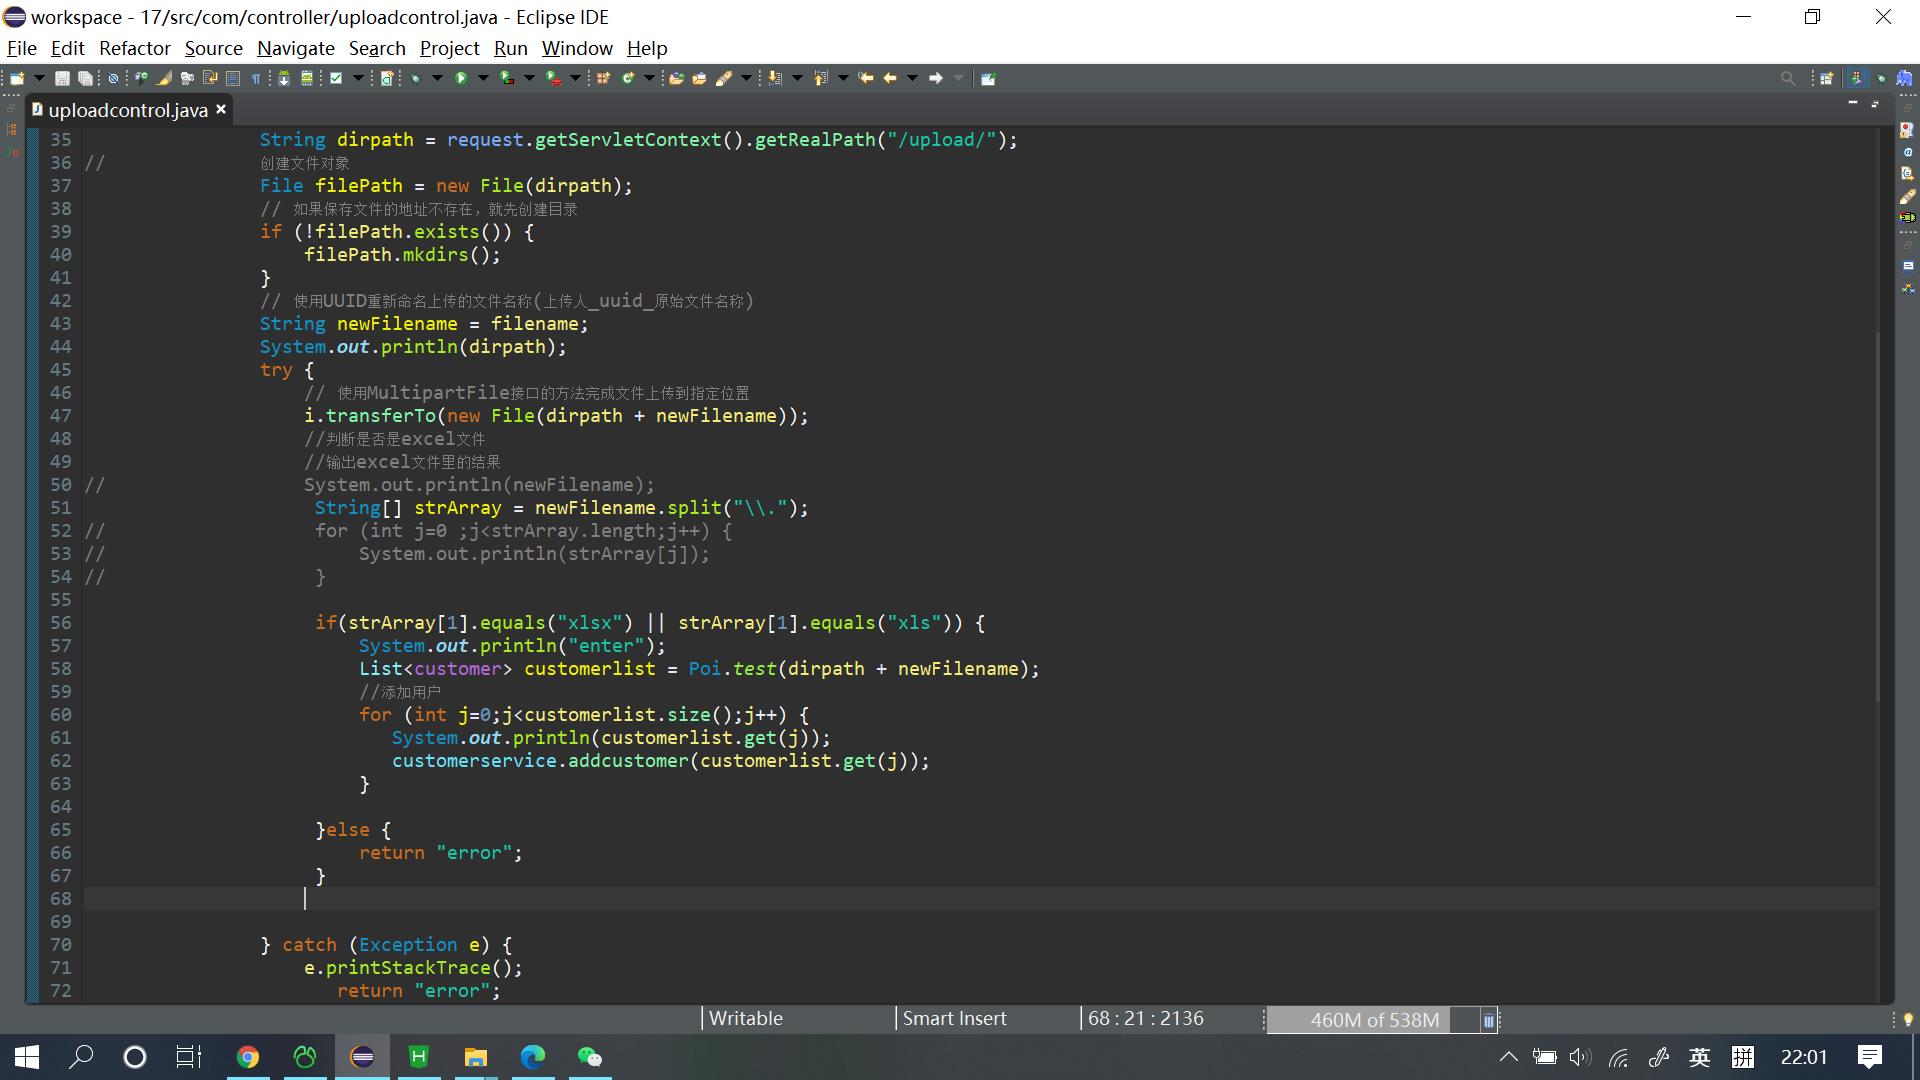Open the External Tools dropdown arrow
The height and width of the screenshot is (1080, 1920).
coord(575,78)
